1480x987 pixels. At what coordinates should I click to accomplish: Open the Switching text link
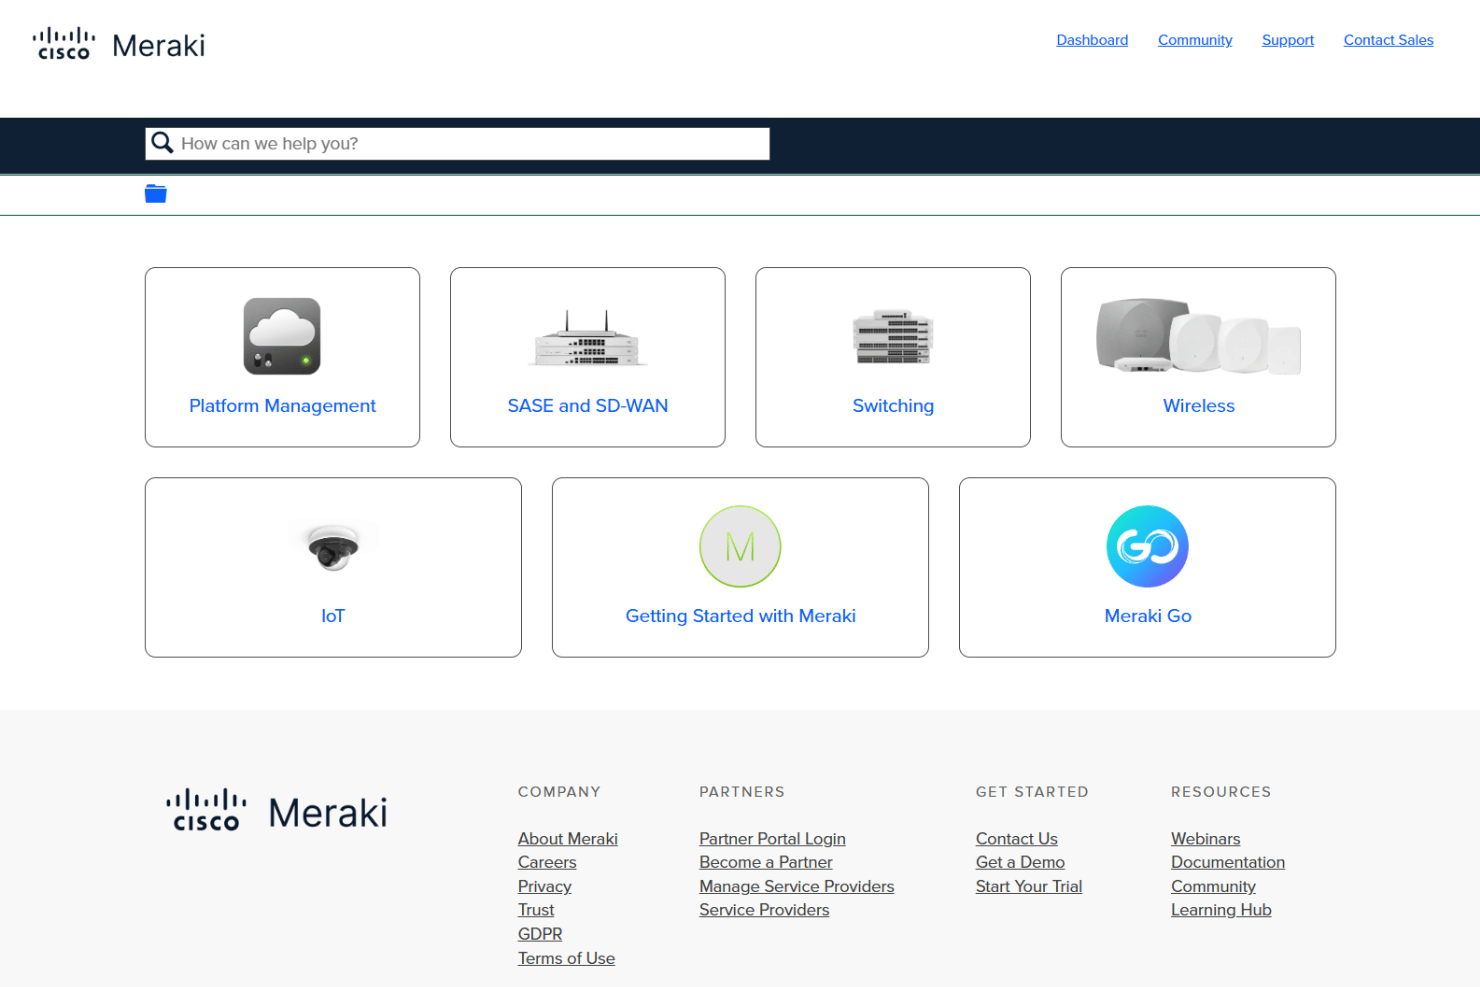pyautogui.click(x=893, y=406)
